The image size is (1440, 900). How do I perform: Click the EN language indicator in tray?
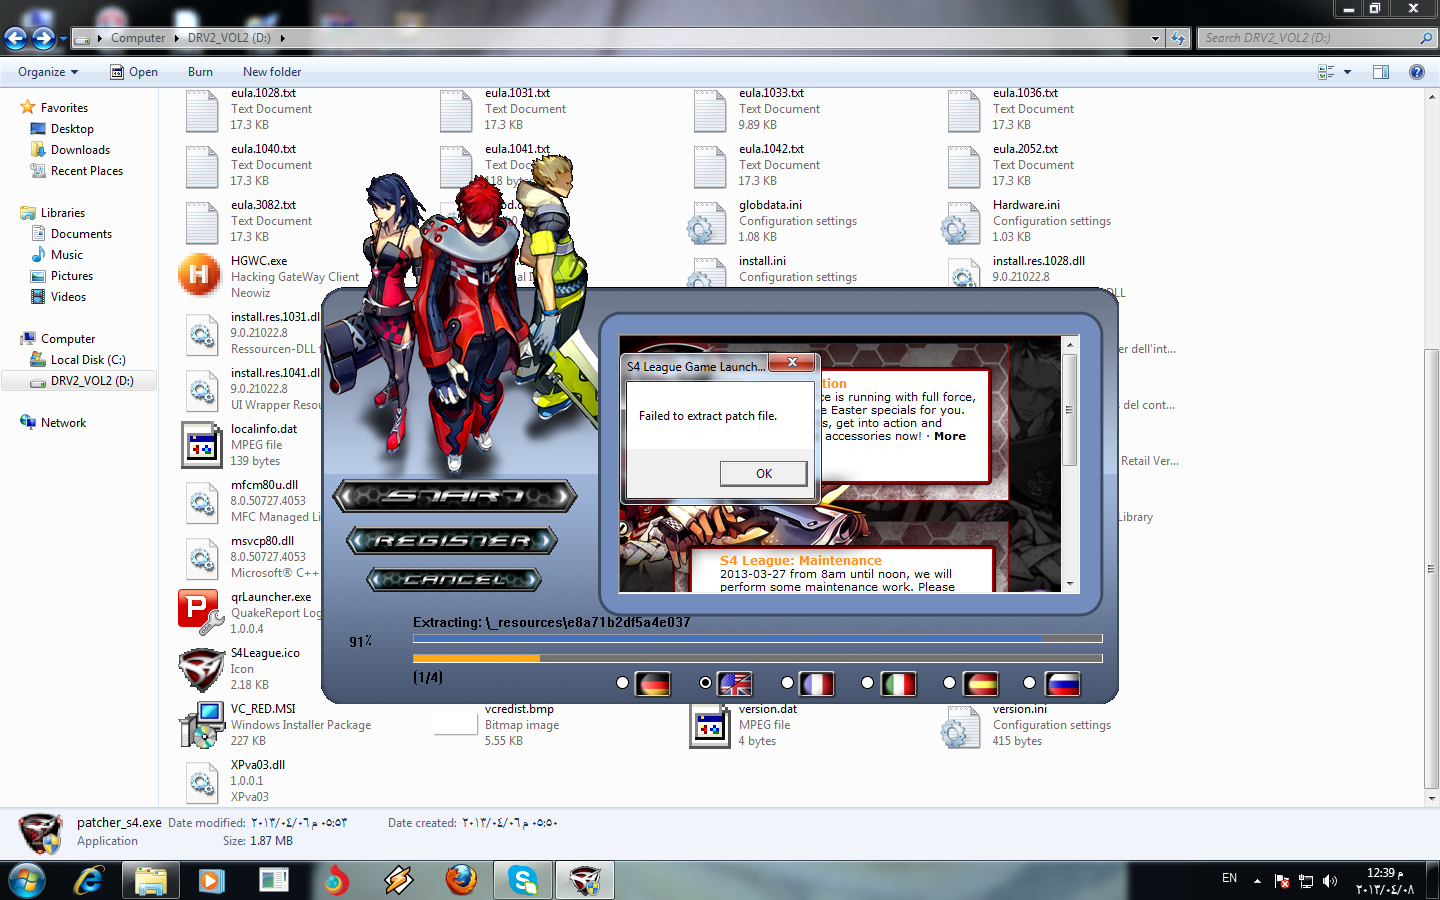click(1229, 878)
